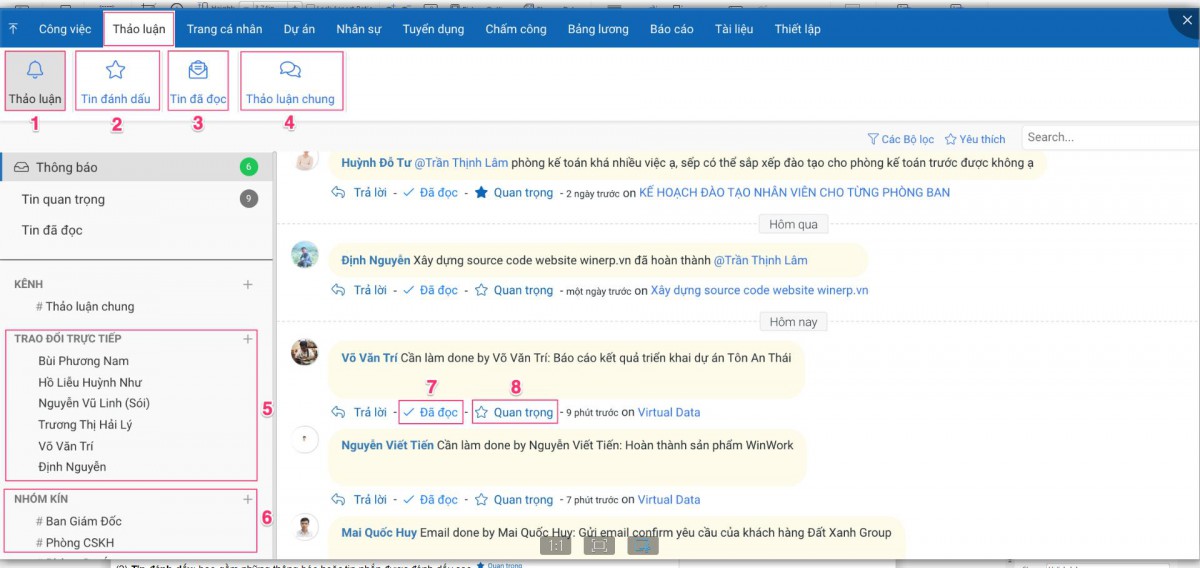
Task: Open Xây dựng source code website winerp.vn link
Action: 759,290
